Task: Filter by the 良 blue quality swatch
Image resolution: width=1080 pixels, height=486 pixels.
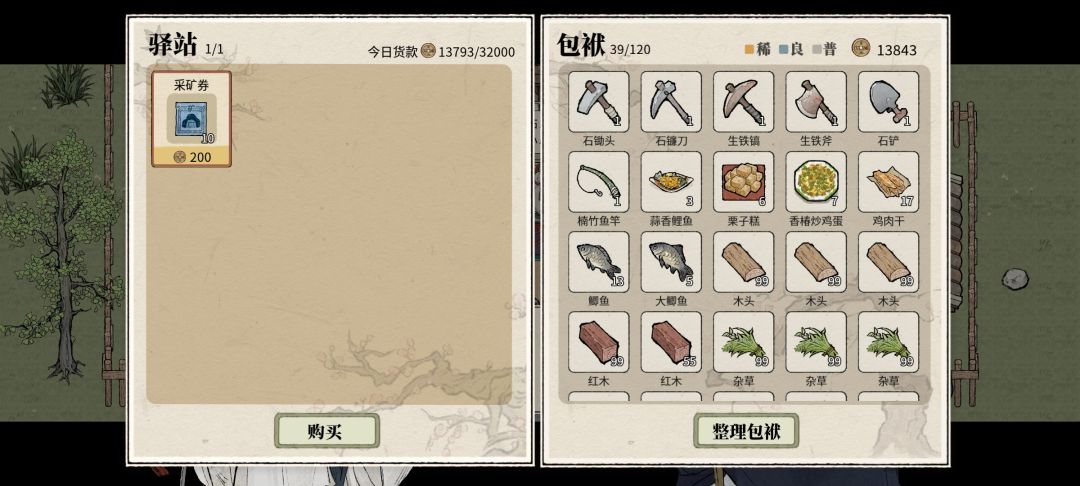Action: point(783,50)
